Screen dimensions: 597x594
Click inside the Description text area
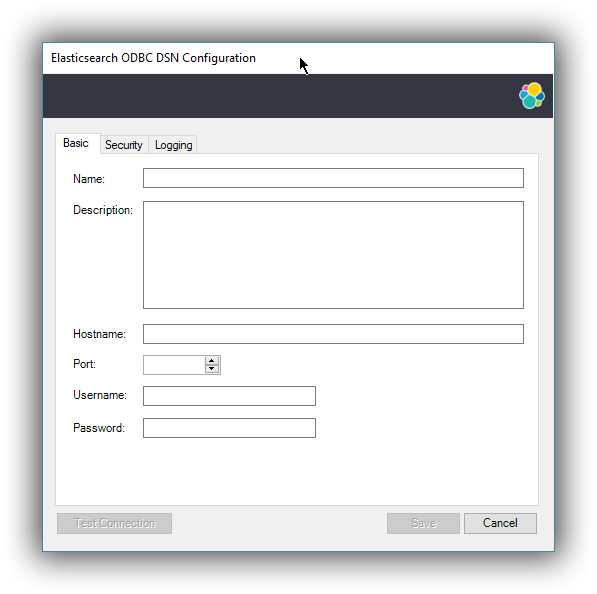point(333,255)
